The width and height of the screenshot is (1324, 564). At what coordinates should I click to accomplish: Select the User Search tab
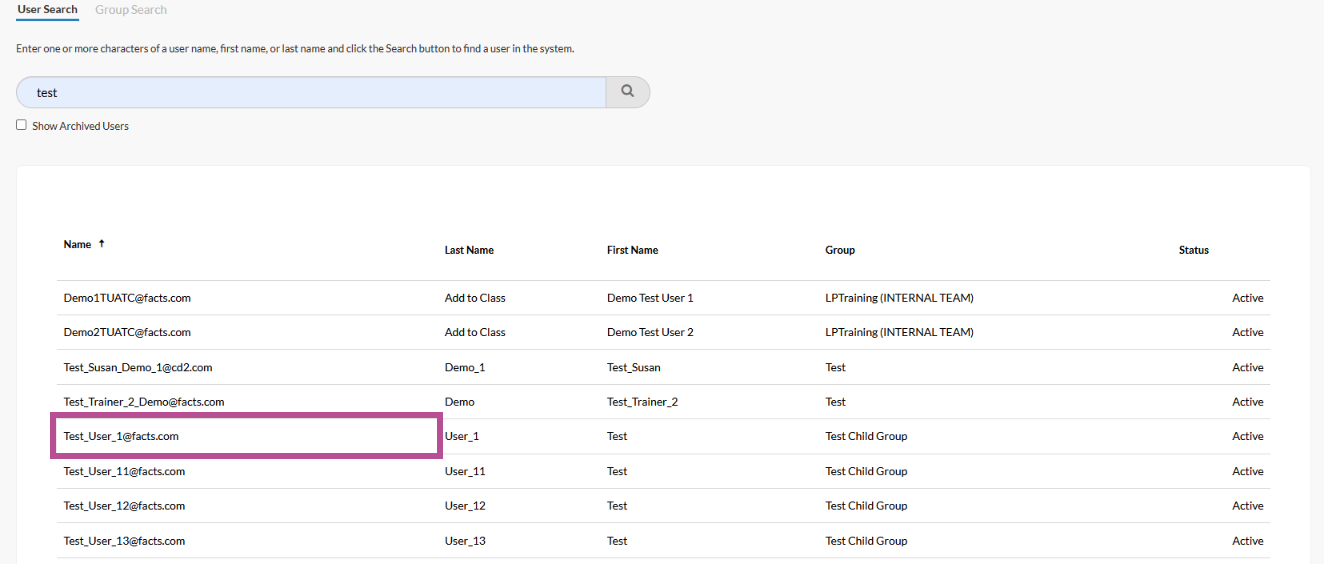pos(47,10)
